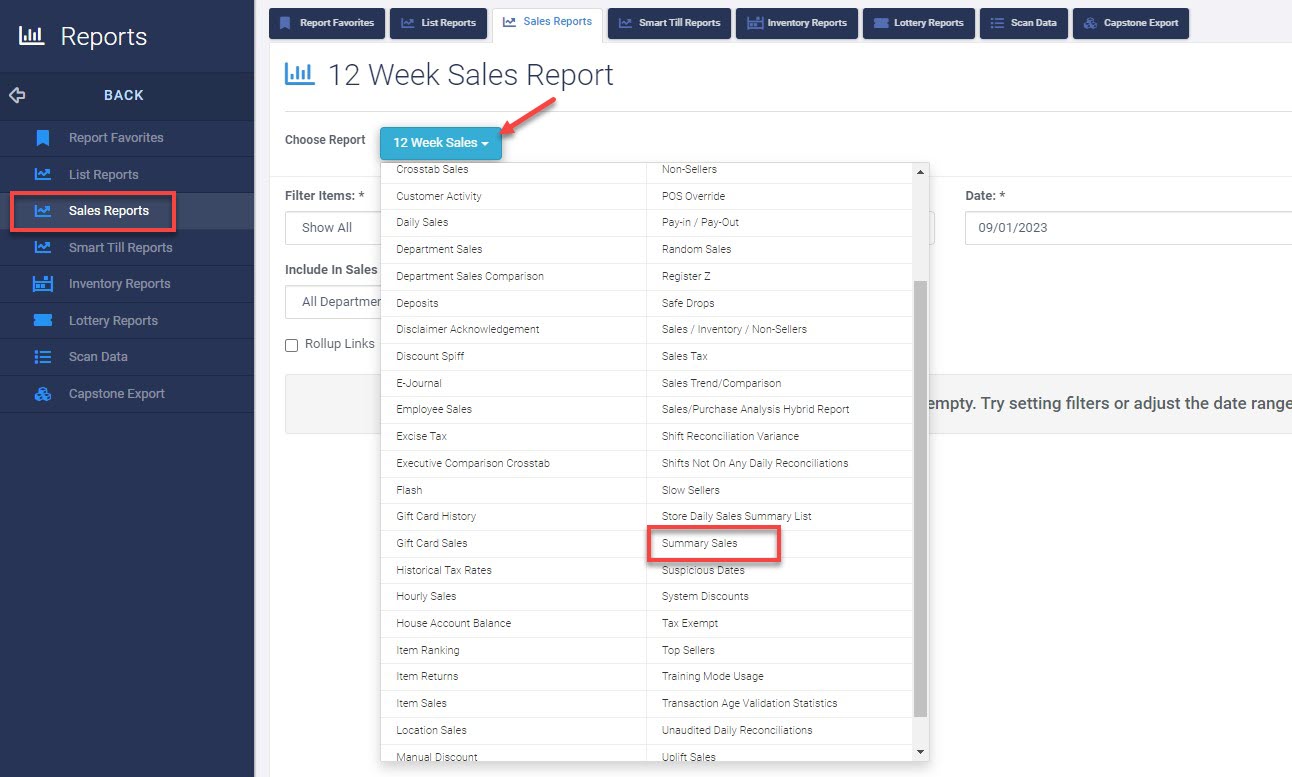The image size is (1292, 777).
Task: Click the Lottery Reports ticket icon in sidebar
Action: tap(42, 320)
